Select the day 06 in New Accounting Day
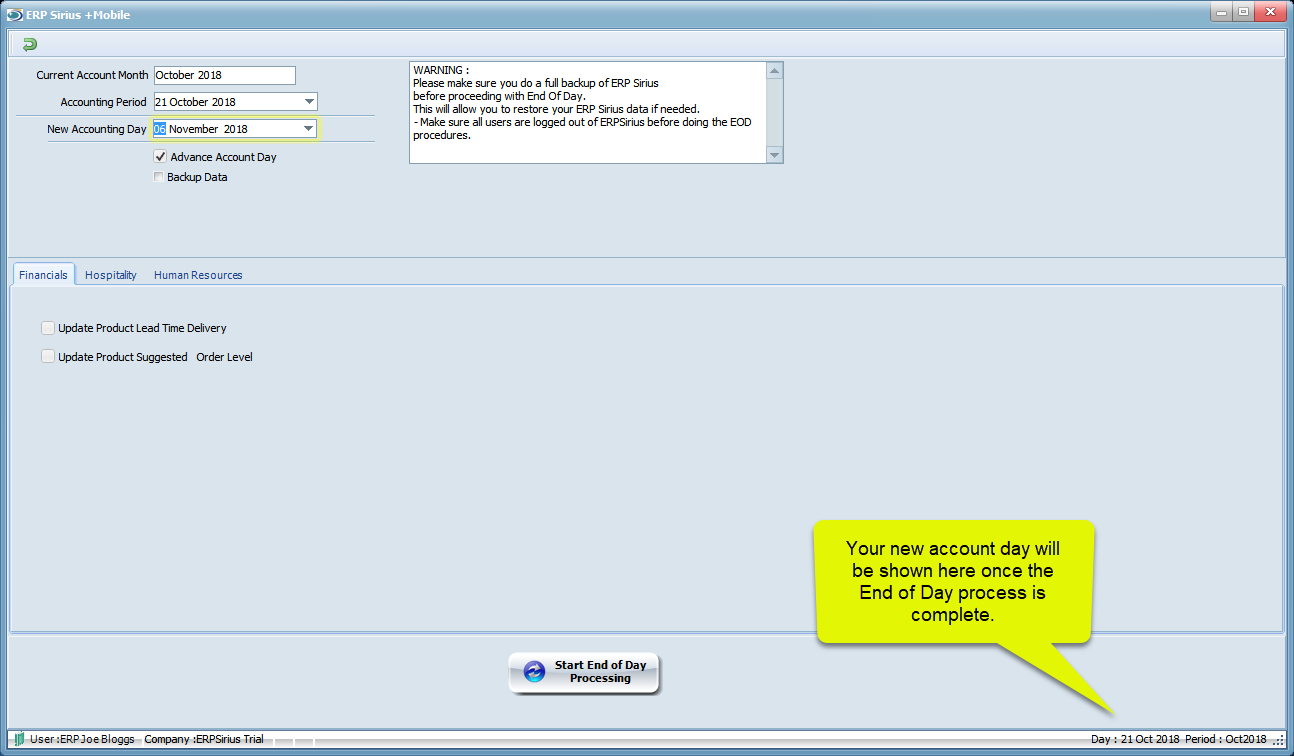Image resolution: width=1294 pixels, height=756 pixels. [159, 129]
